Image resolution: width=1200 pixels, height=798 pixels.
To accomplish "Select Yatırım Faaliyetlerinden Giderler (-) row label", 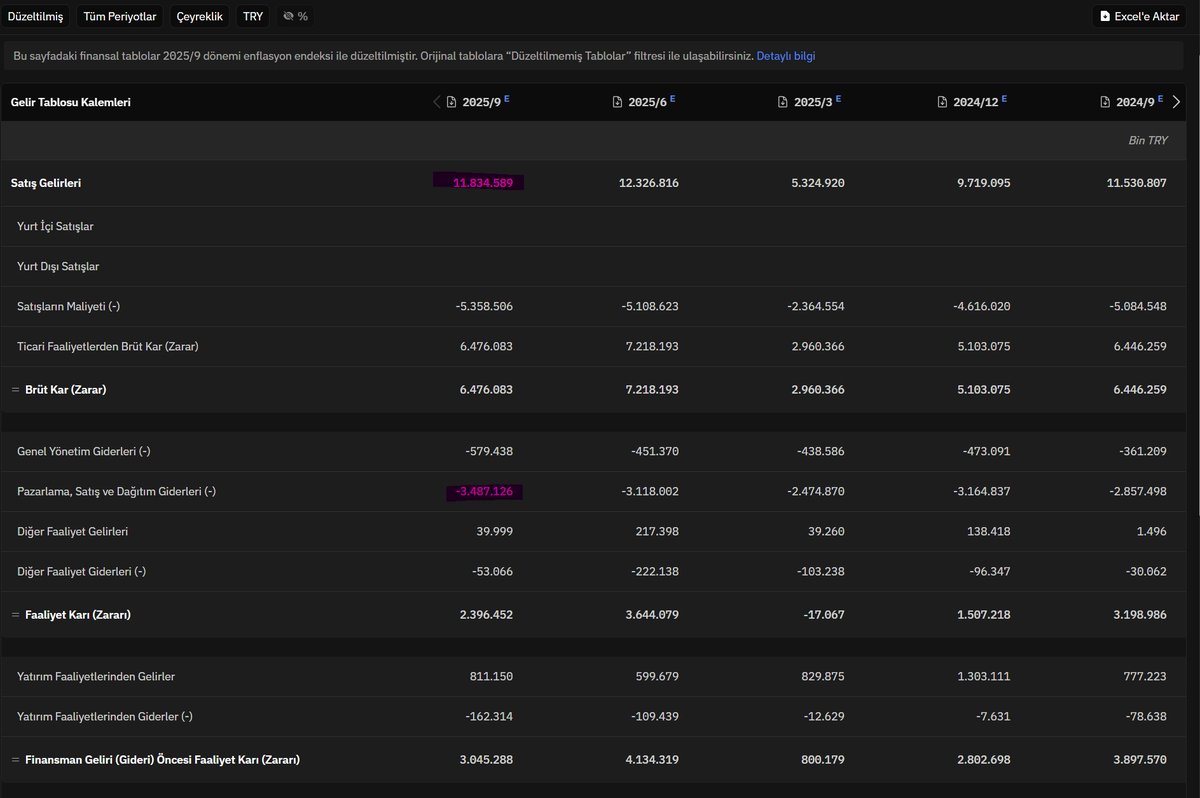I will pos(105,717).
